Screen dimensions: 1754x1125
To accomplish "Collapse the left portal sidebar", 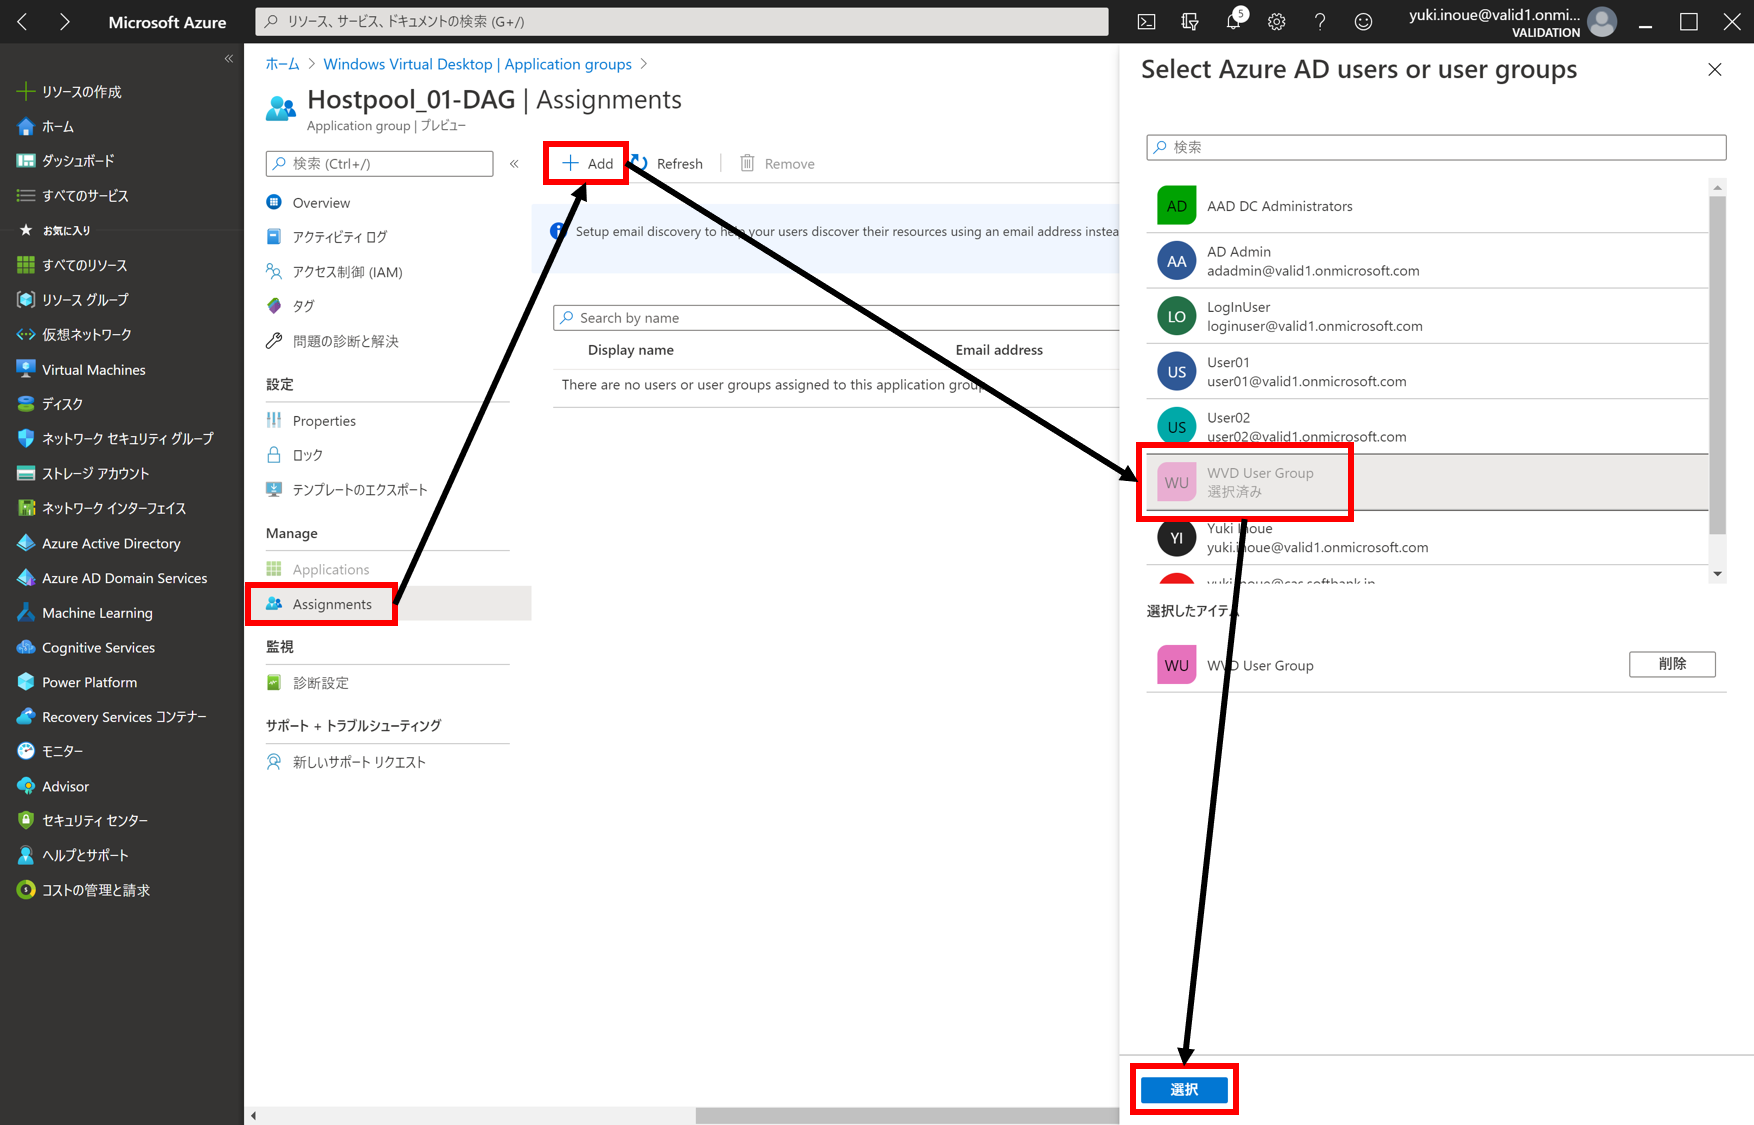I will (229, 59).
